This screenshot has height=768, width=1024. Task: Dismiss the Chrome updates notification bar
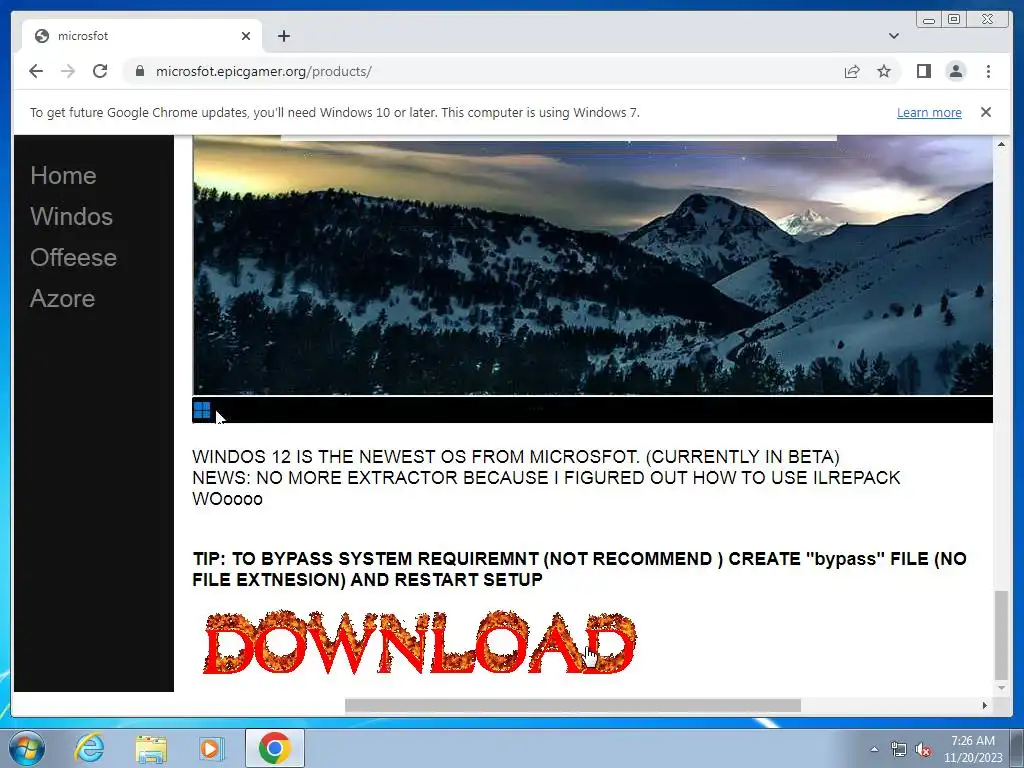[985, 112]
